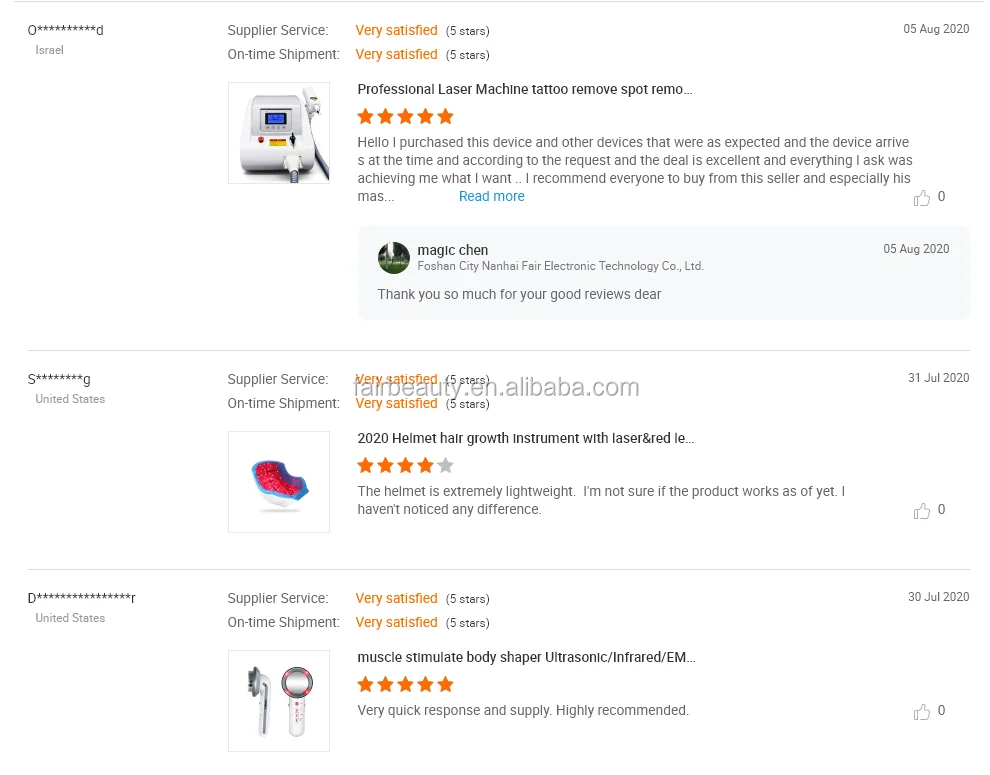
Task: Like the Israel buyer's laser machine review
Action: [x=922, y=198]
